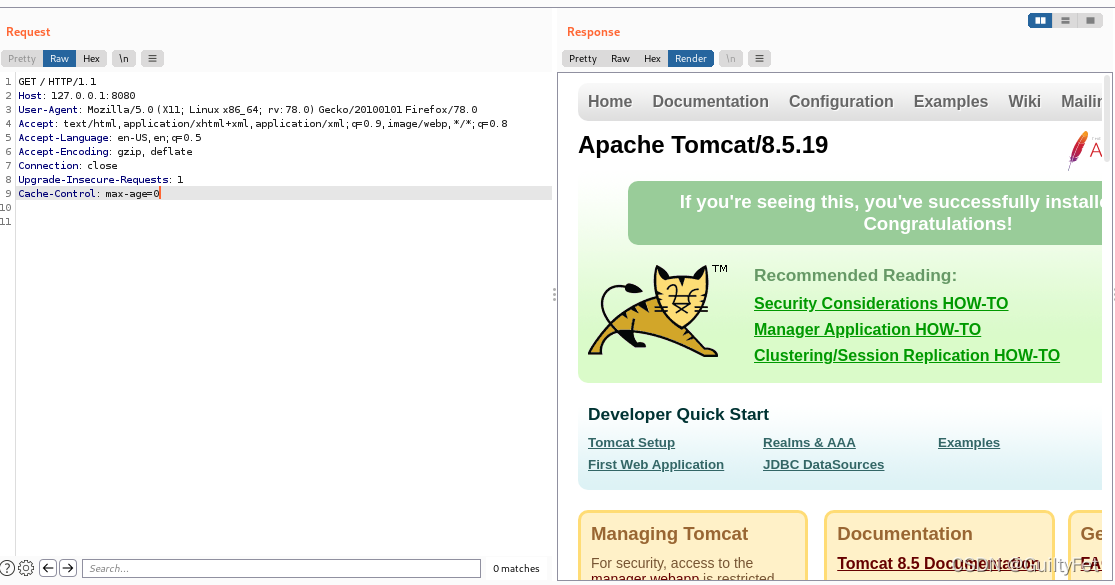
Task: Select the Pretty tab in Request
Action: click(x=22, y=58)
